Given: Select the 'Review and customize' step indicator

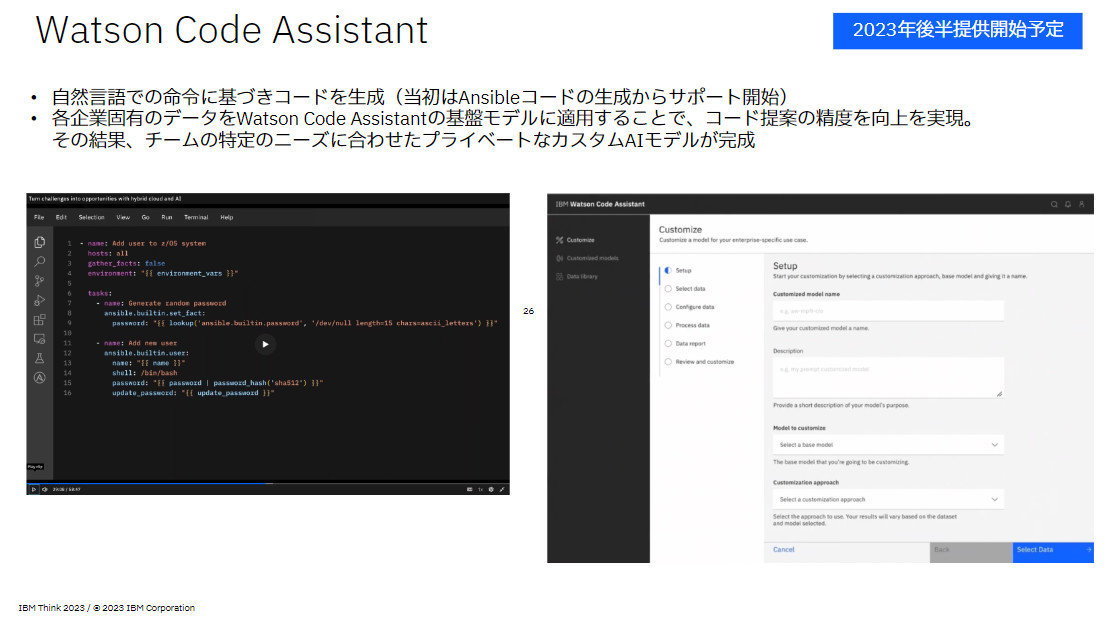Looking at the screenshot, I should point(668,362).
